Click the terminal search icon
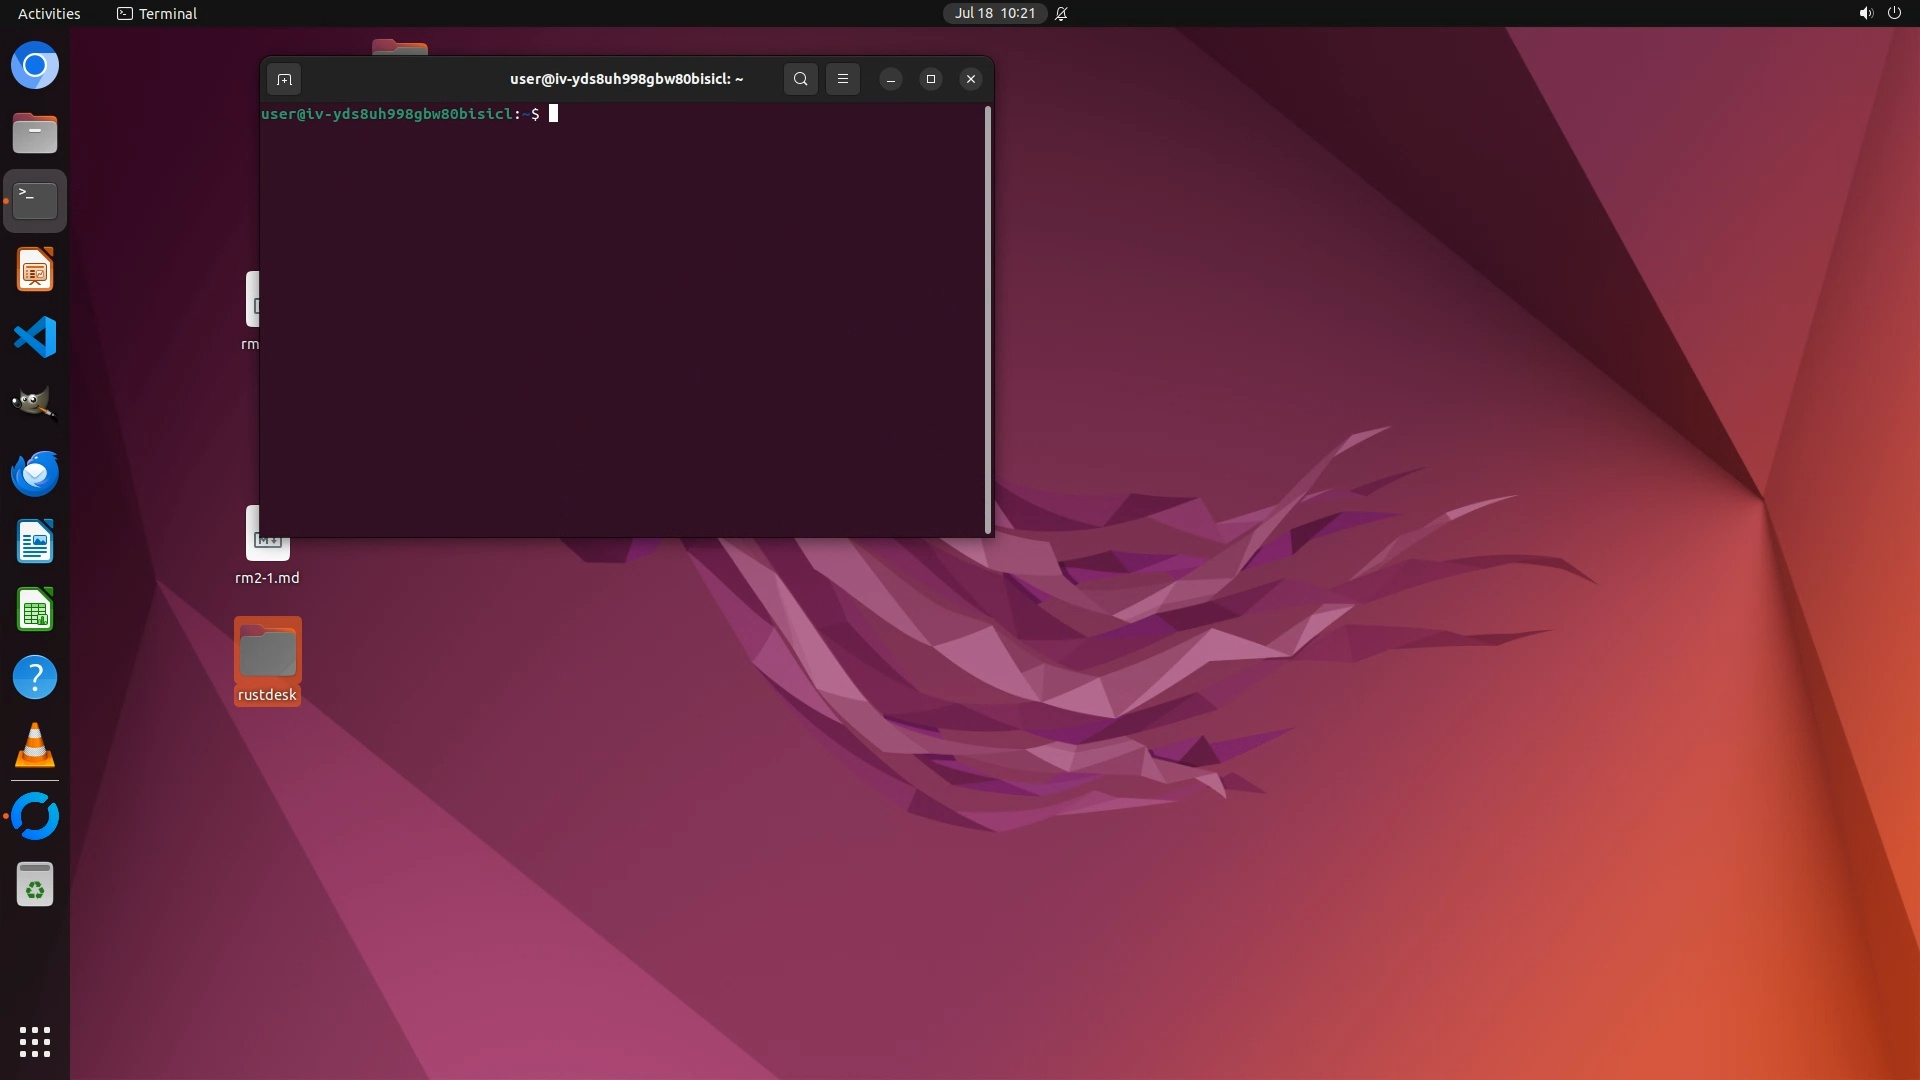This screenshot has width=1920, height=1080. click(800, 79)
